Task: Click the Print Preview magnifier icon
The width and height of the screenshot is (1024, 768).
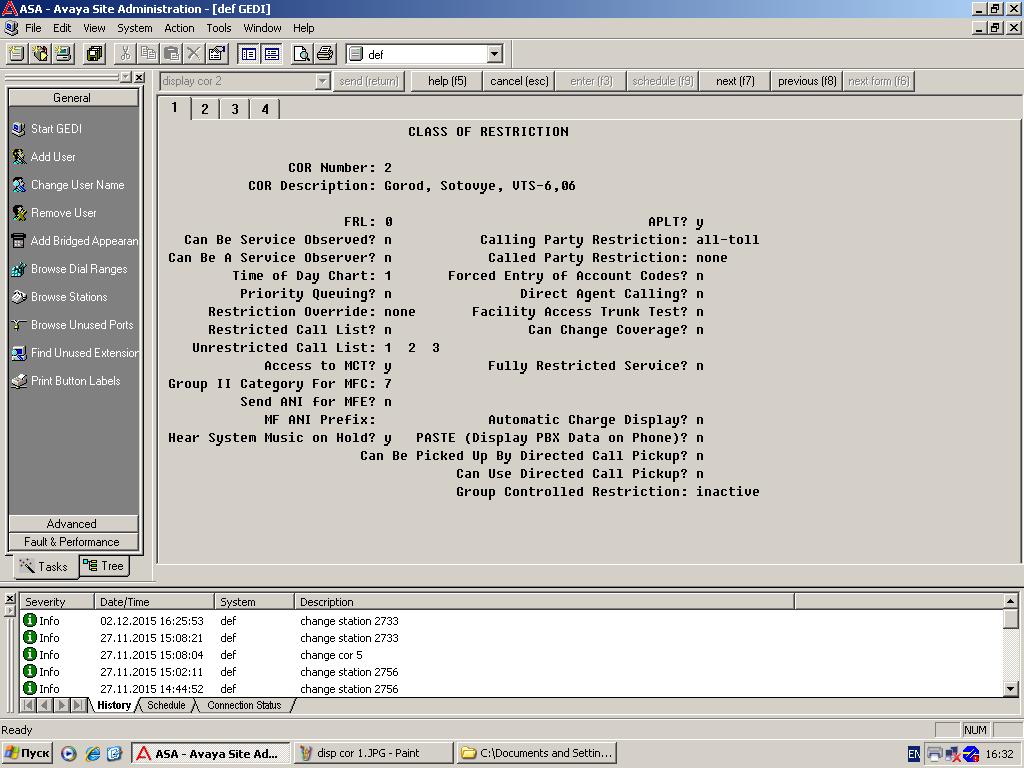Action: tap(302, 54)
